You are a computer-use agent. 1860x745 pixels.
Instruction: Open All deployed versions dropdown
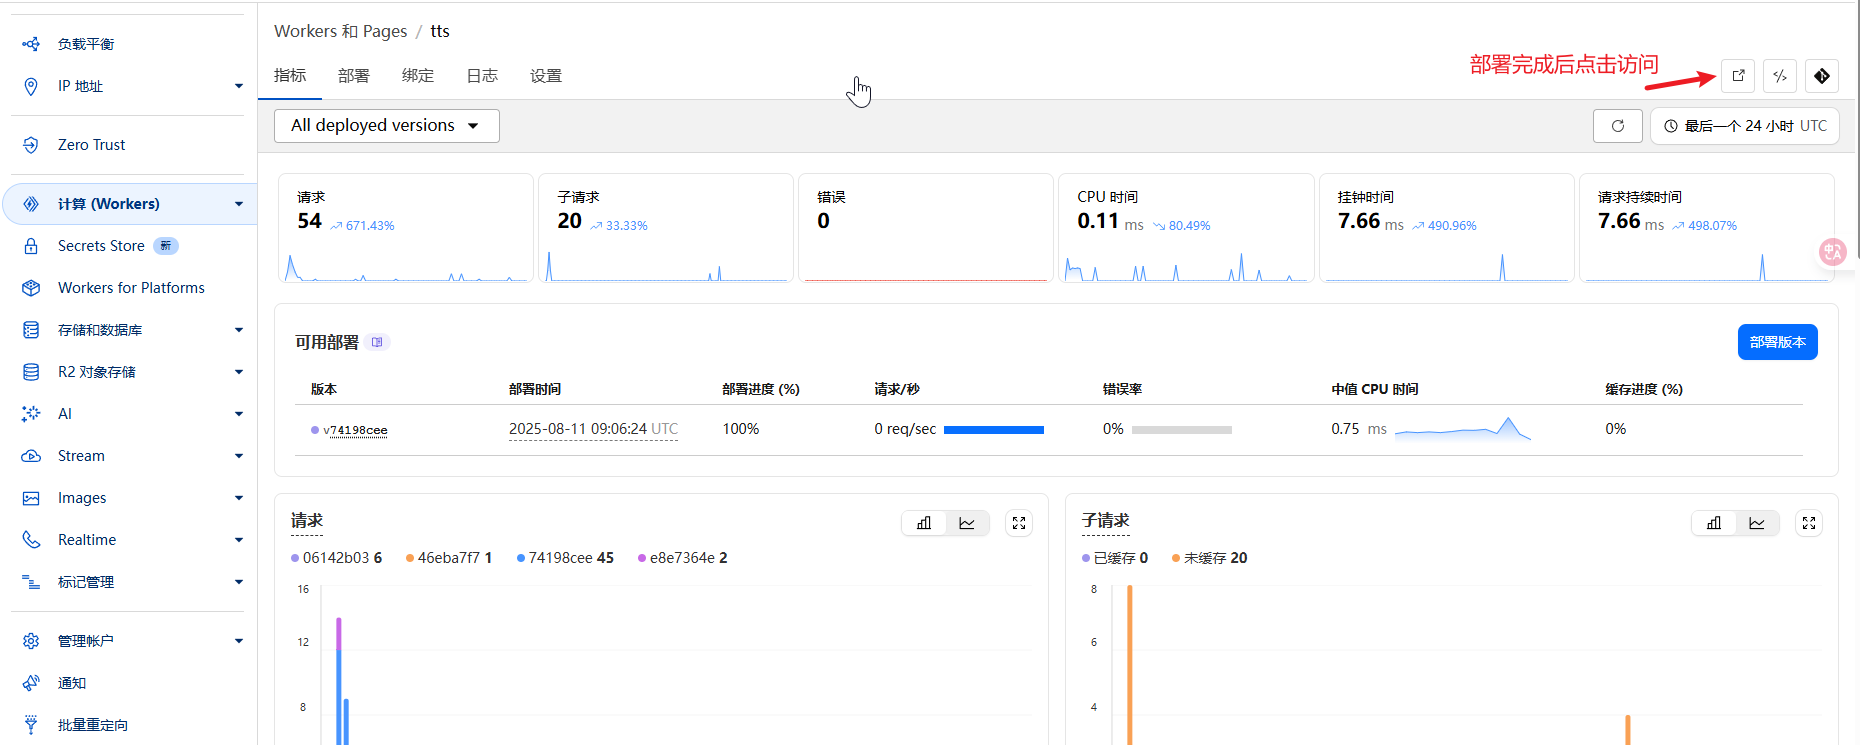pyautogui.click(x=387, y=126)
